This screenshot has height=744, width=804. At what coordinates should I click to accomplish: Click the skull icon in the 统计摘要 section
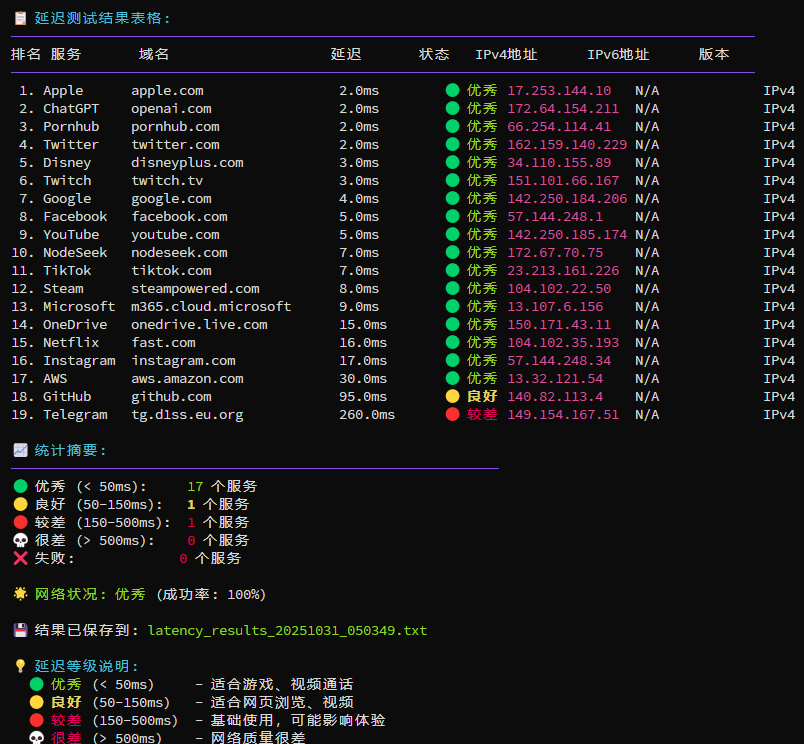coord(20,540)
